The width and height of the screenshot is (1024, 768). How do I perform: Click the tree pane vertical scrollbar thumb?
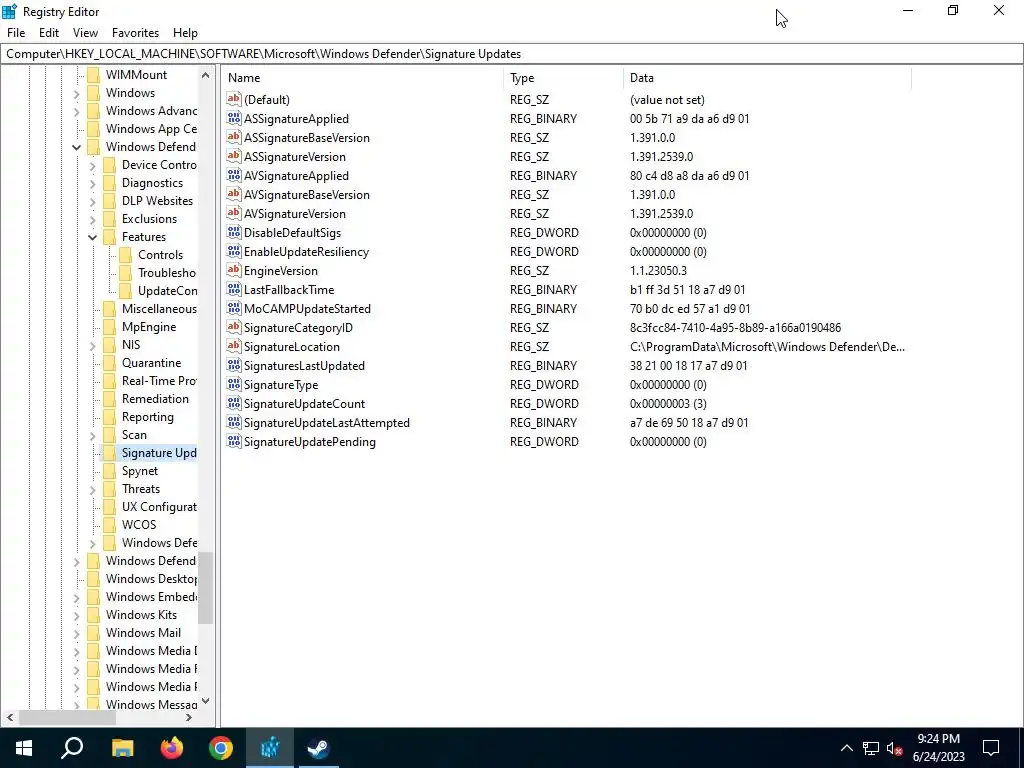[x=206, y=588]
